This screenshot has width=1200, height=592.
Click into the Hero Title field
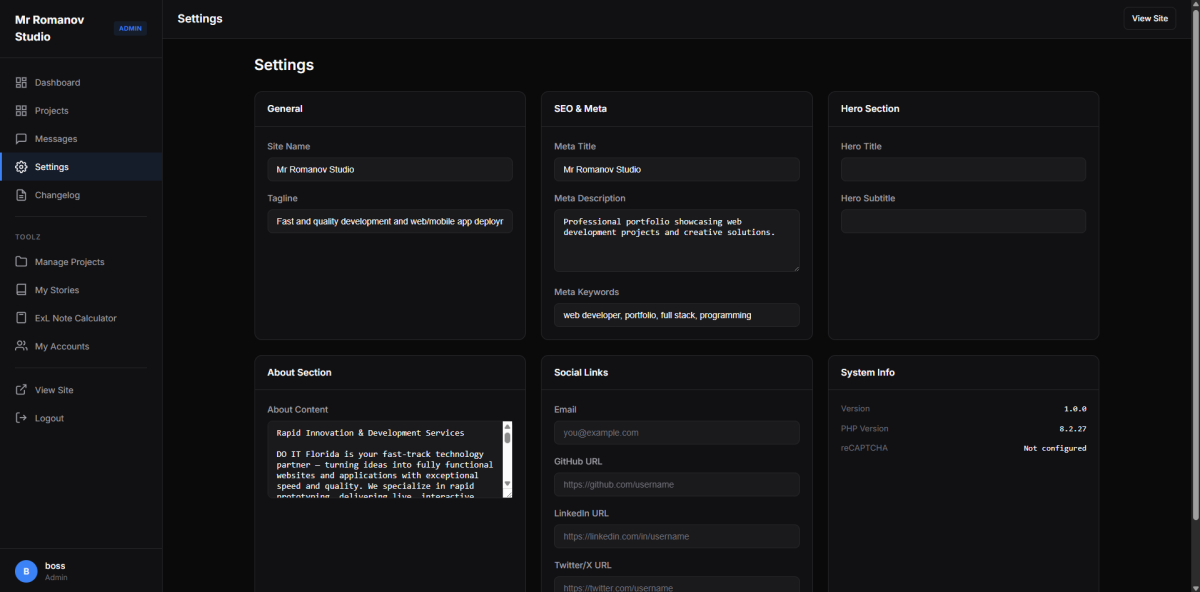(x=963, y=169)
